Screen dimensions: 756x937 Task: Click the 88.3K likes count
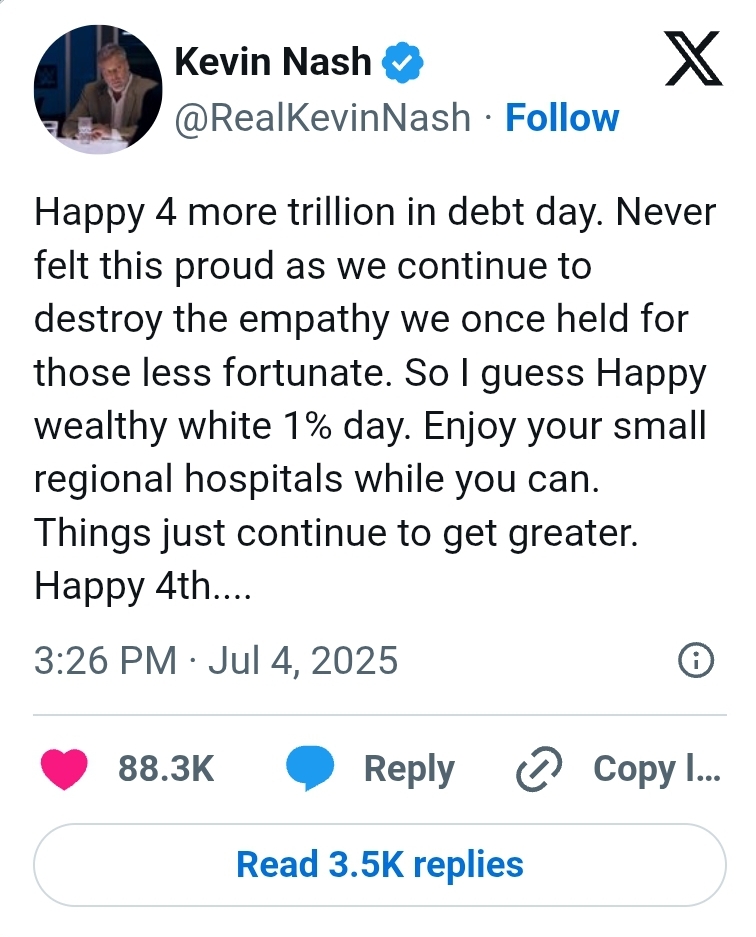tap(166, 768)
